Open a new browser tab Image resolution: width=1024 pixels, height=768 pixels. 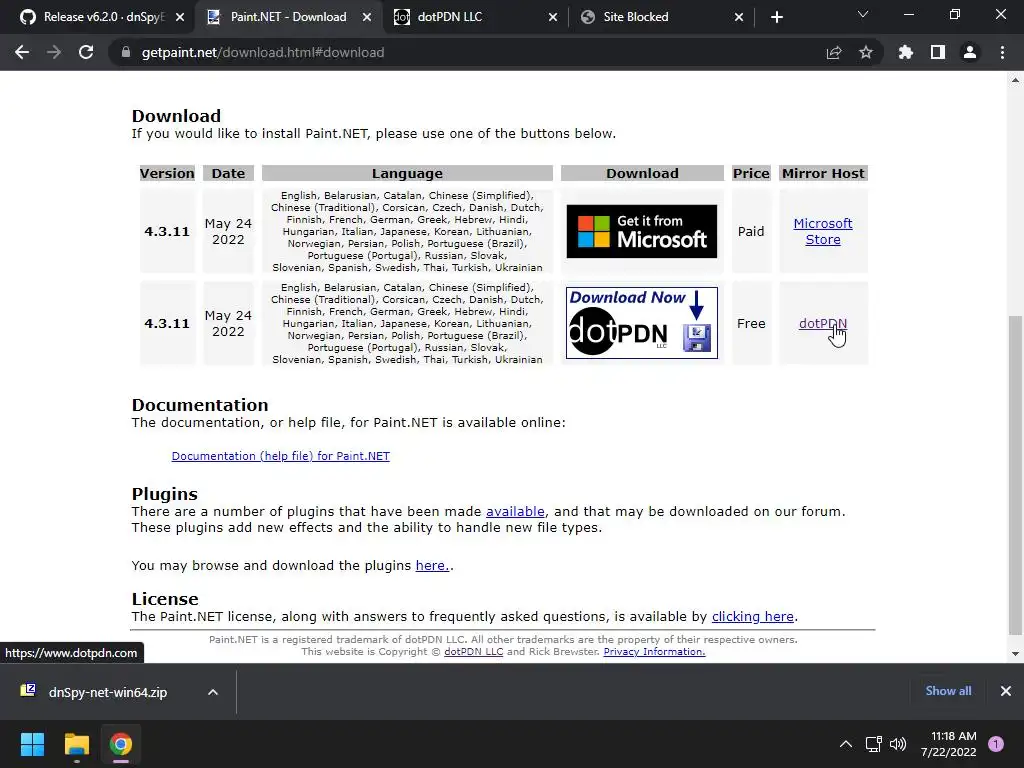tap(776, 17)
